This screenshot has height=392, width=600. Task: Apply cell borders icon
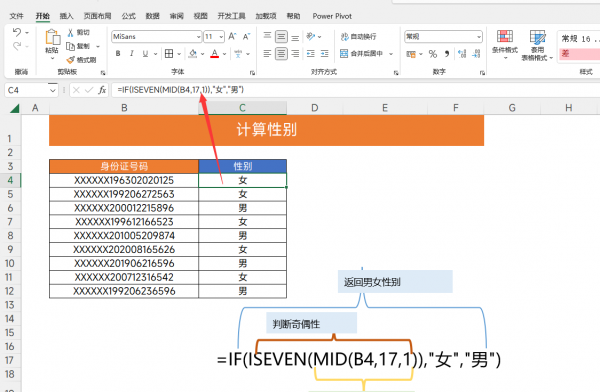point(169,54)
